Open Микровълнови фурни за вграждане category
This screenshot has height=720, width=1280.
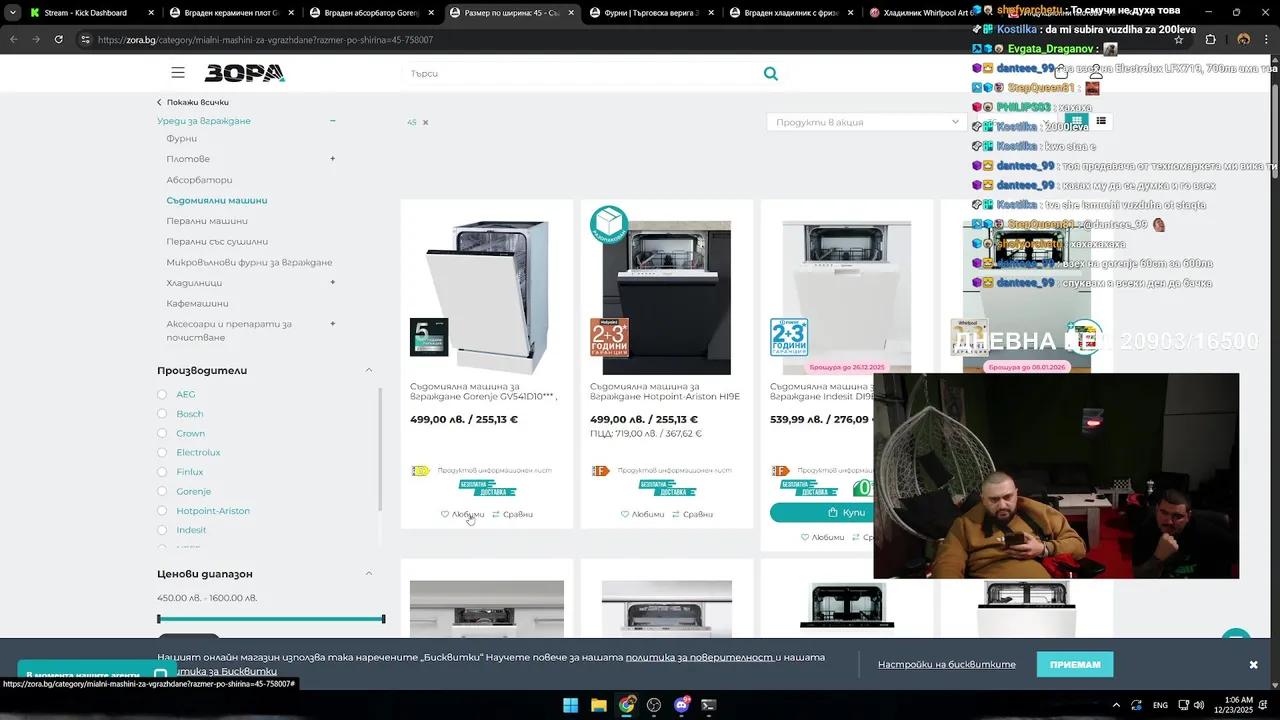pyautogui.click(x=249, y=263)
